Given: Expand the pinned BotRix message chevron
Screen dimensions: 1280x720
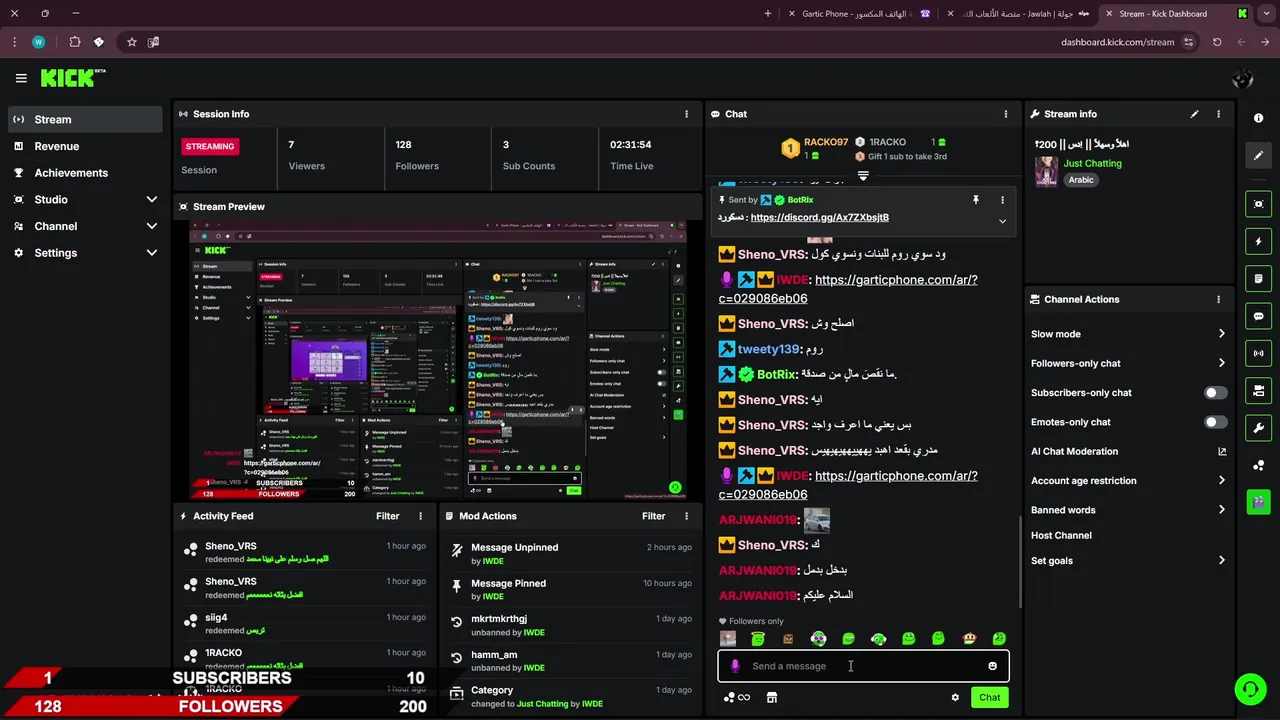Looking at the screenshot, I should point(1002,221).
